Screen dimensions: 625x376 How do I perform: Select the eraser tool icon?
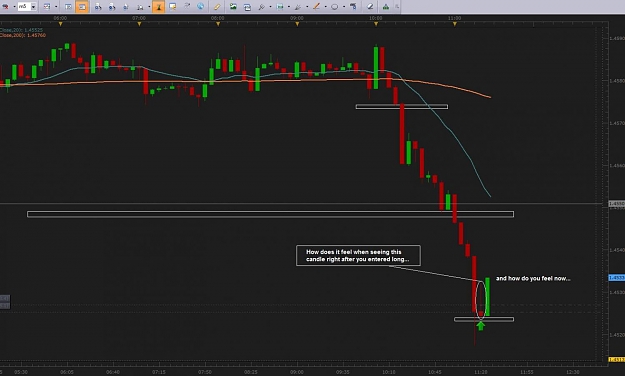[370, 7]
